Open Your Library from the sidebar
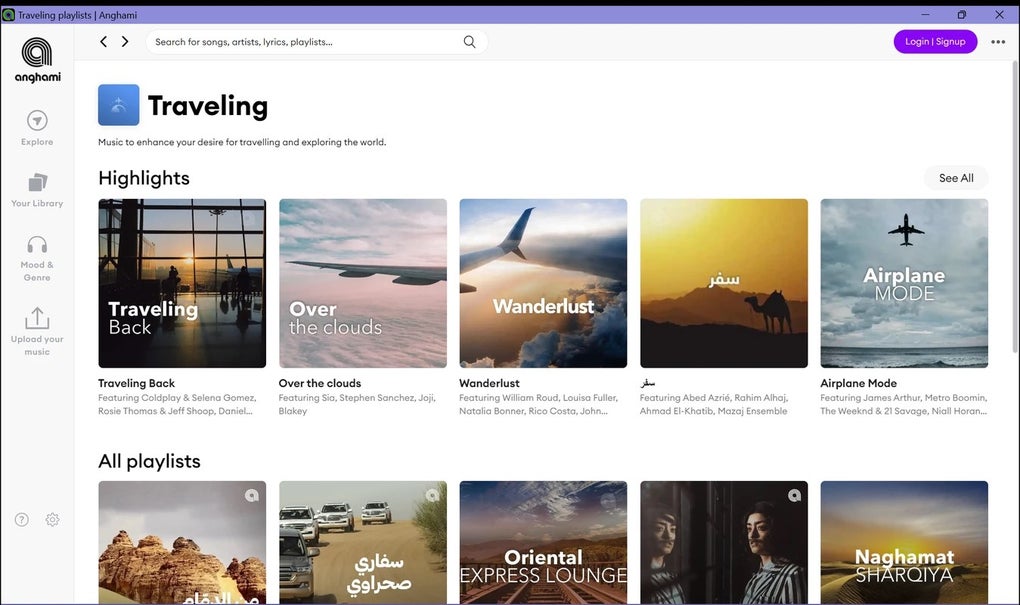This screenshot has width=1020, height=605. [36, 190]
